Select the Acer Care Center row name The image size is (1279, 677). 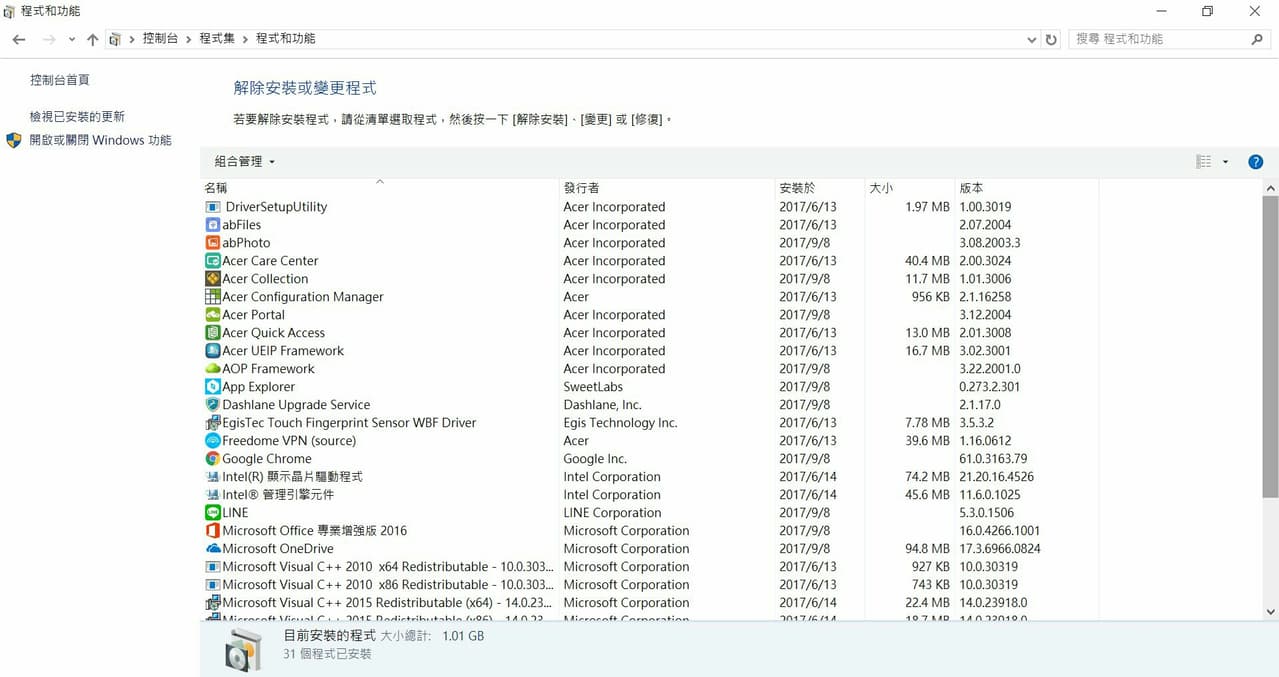270,261
